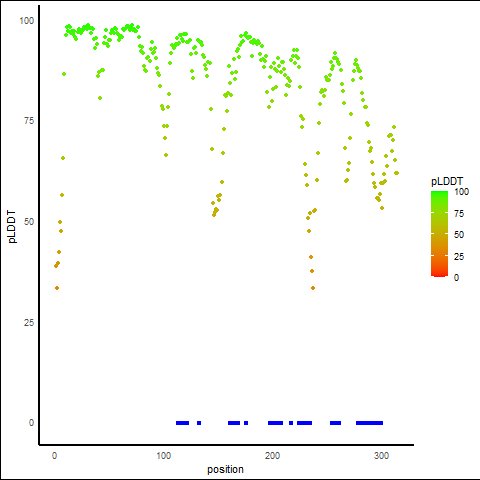This screenshot has height=480, width=480.
Task: Click the rotated y-axis title pLDDT
Action: pyautogui.click(x=12, y=227)
